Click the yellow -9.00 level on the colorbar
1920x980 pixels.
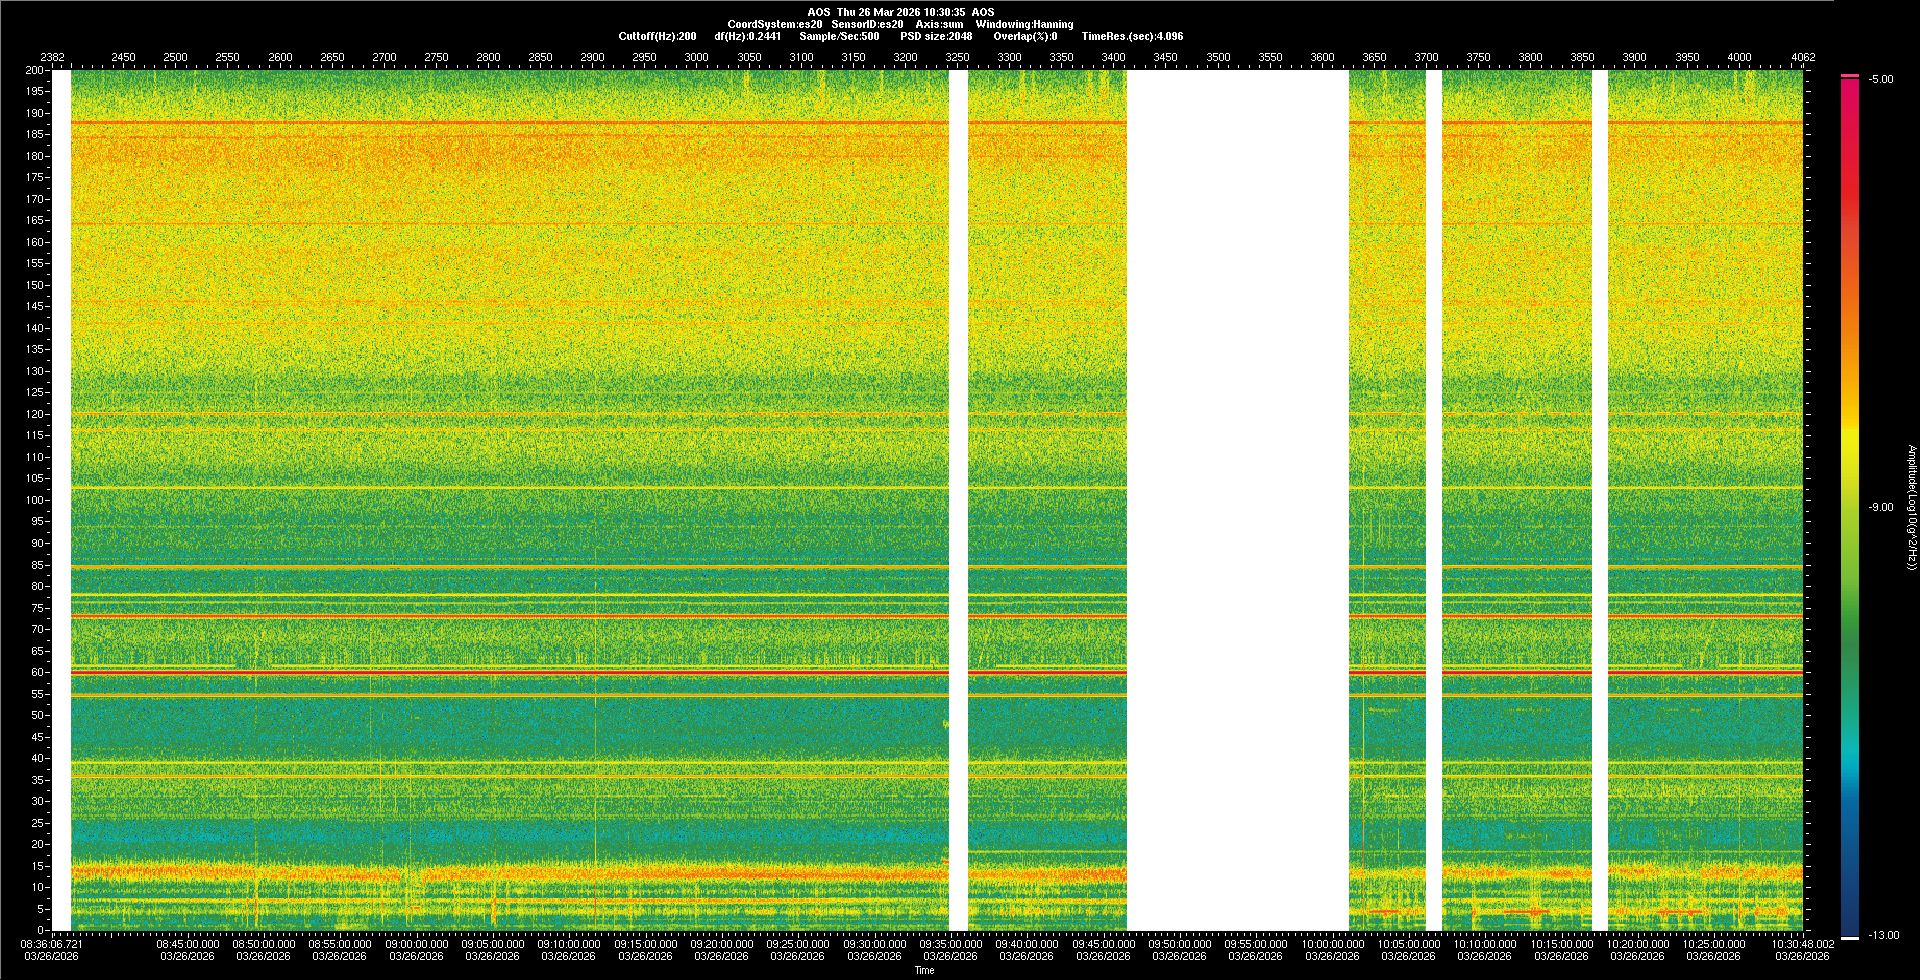tap(1850, 507)
